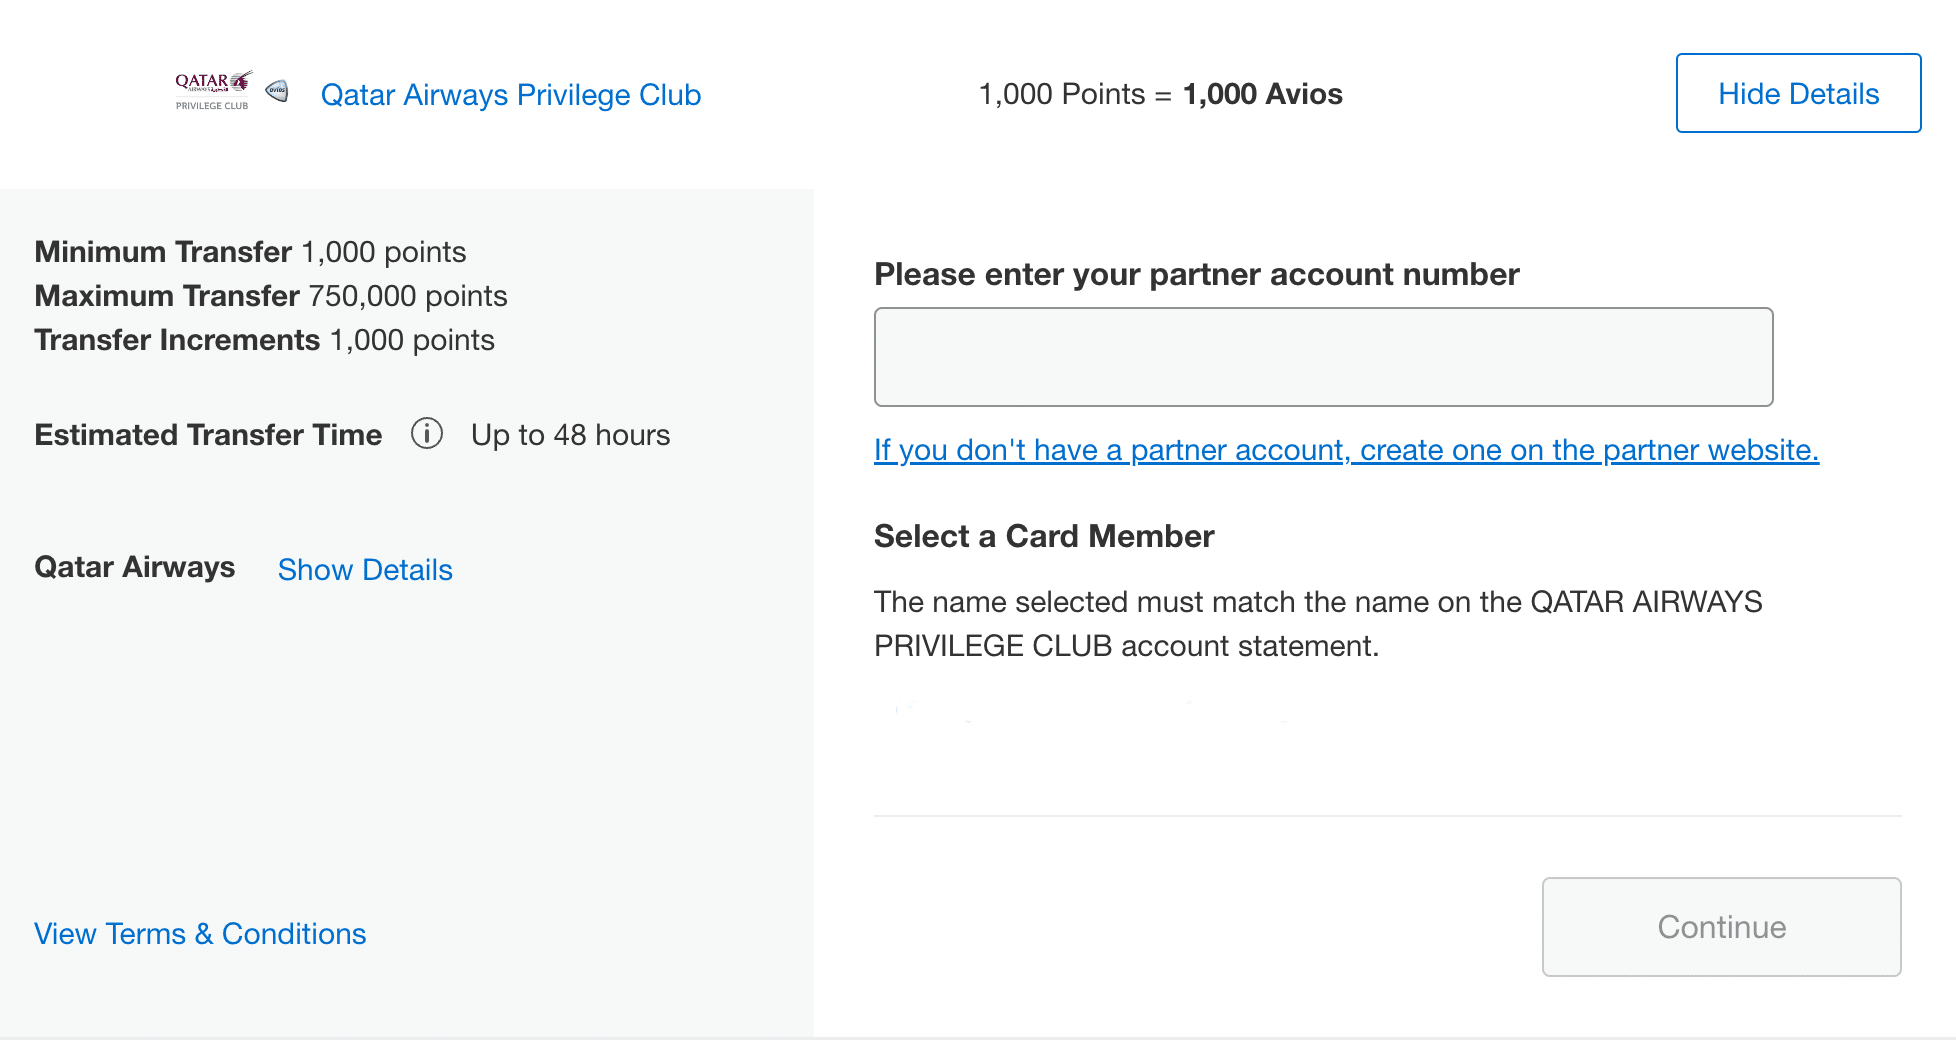The height and width of the screenshot is (1040, 1956).
Task: Click the Minimum Transfer 1,000 points line
Action: point(250,251)
